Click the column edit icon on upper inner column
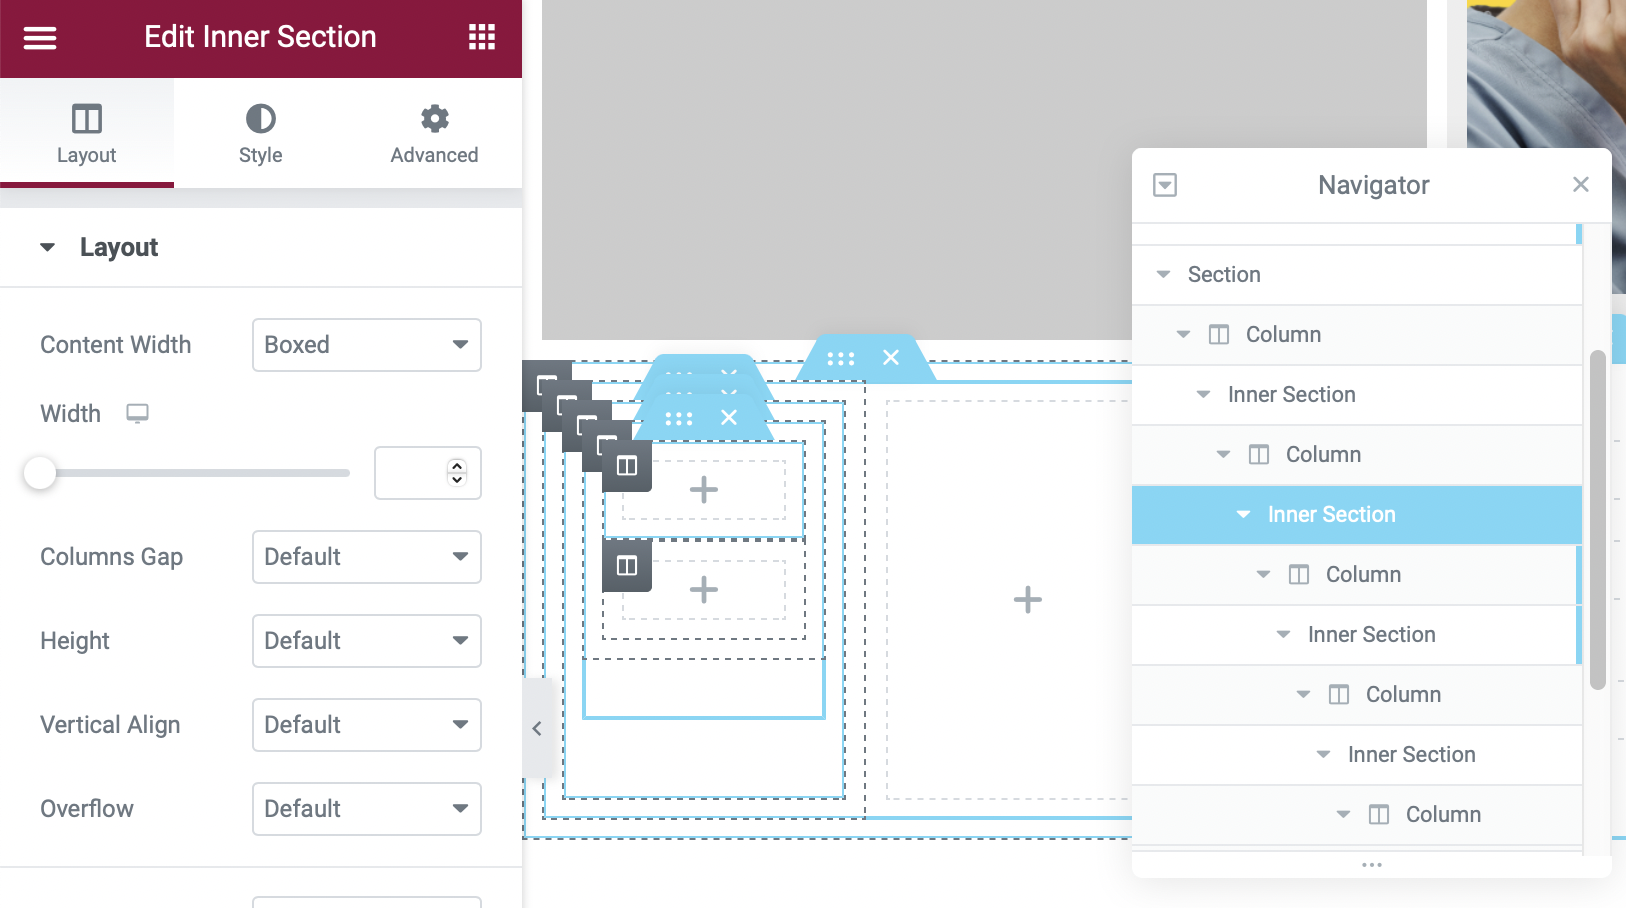 coord(627,466)
